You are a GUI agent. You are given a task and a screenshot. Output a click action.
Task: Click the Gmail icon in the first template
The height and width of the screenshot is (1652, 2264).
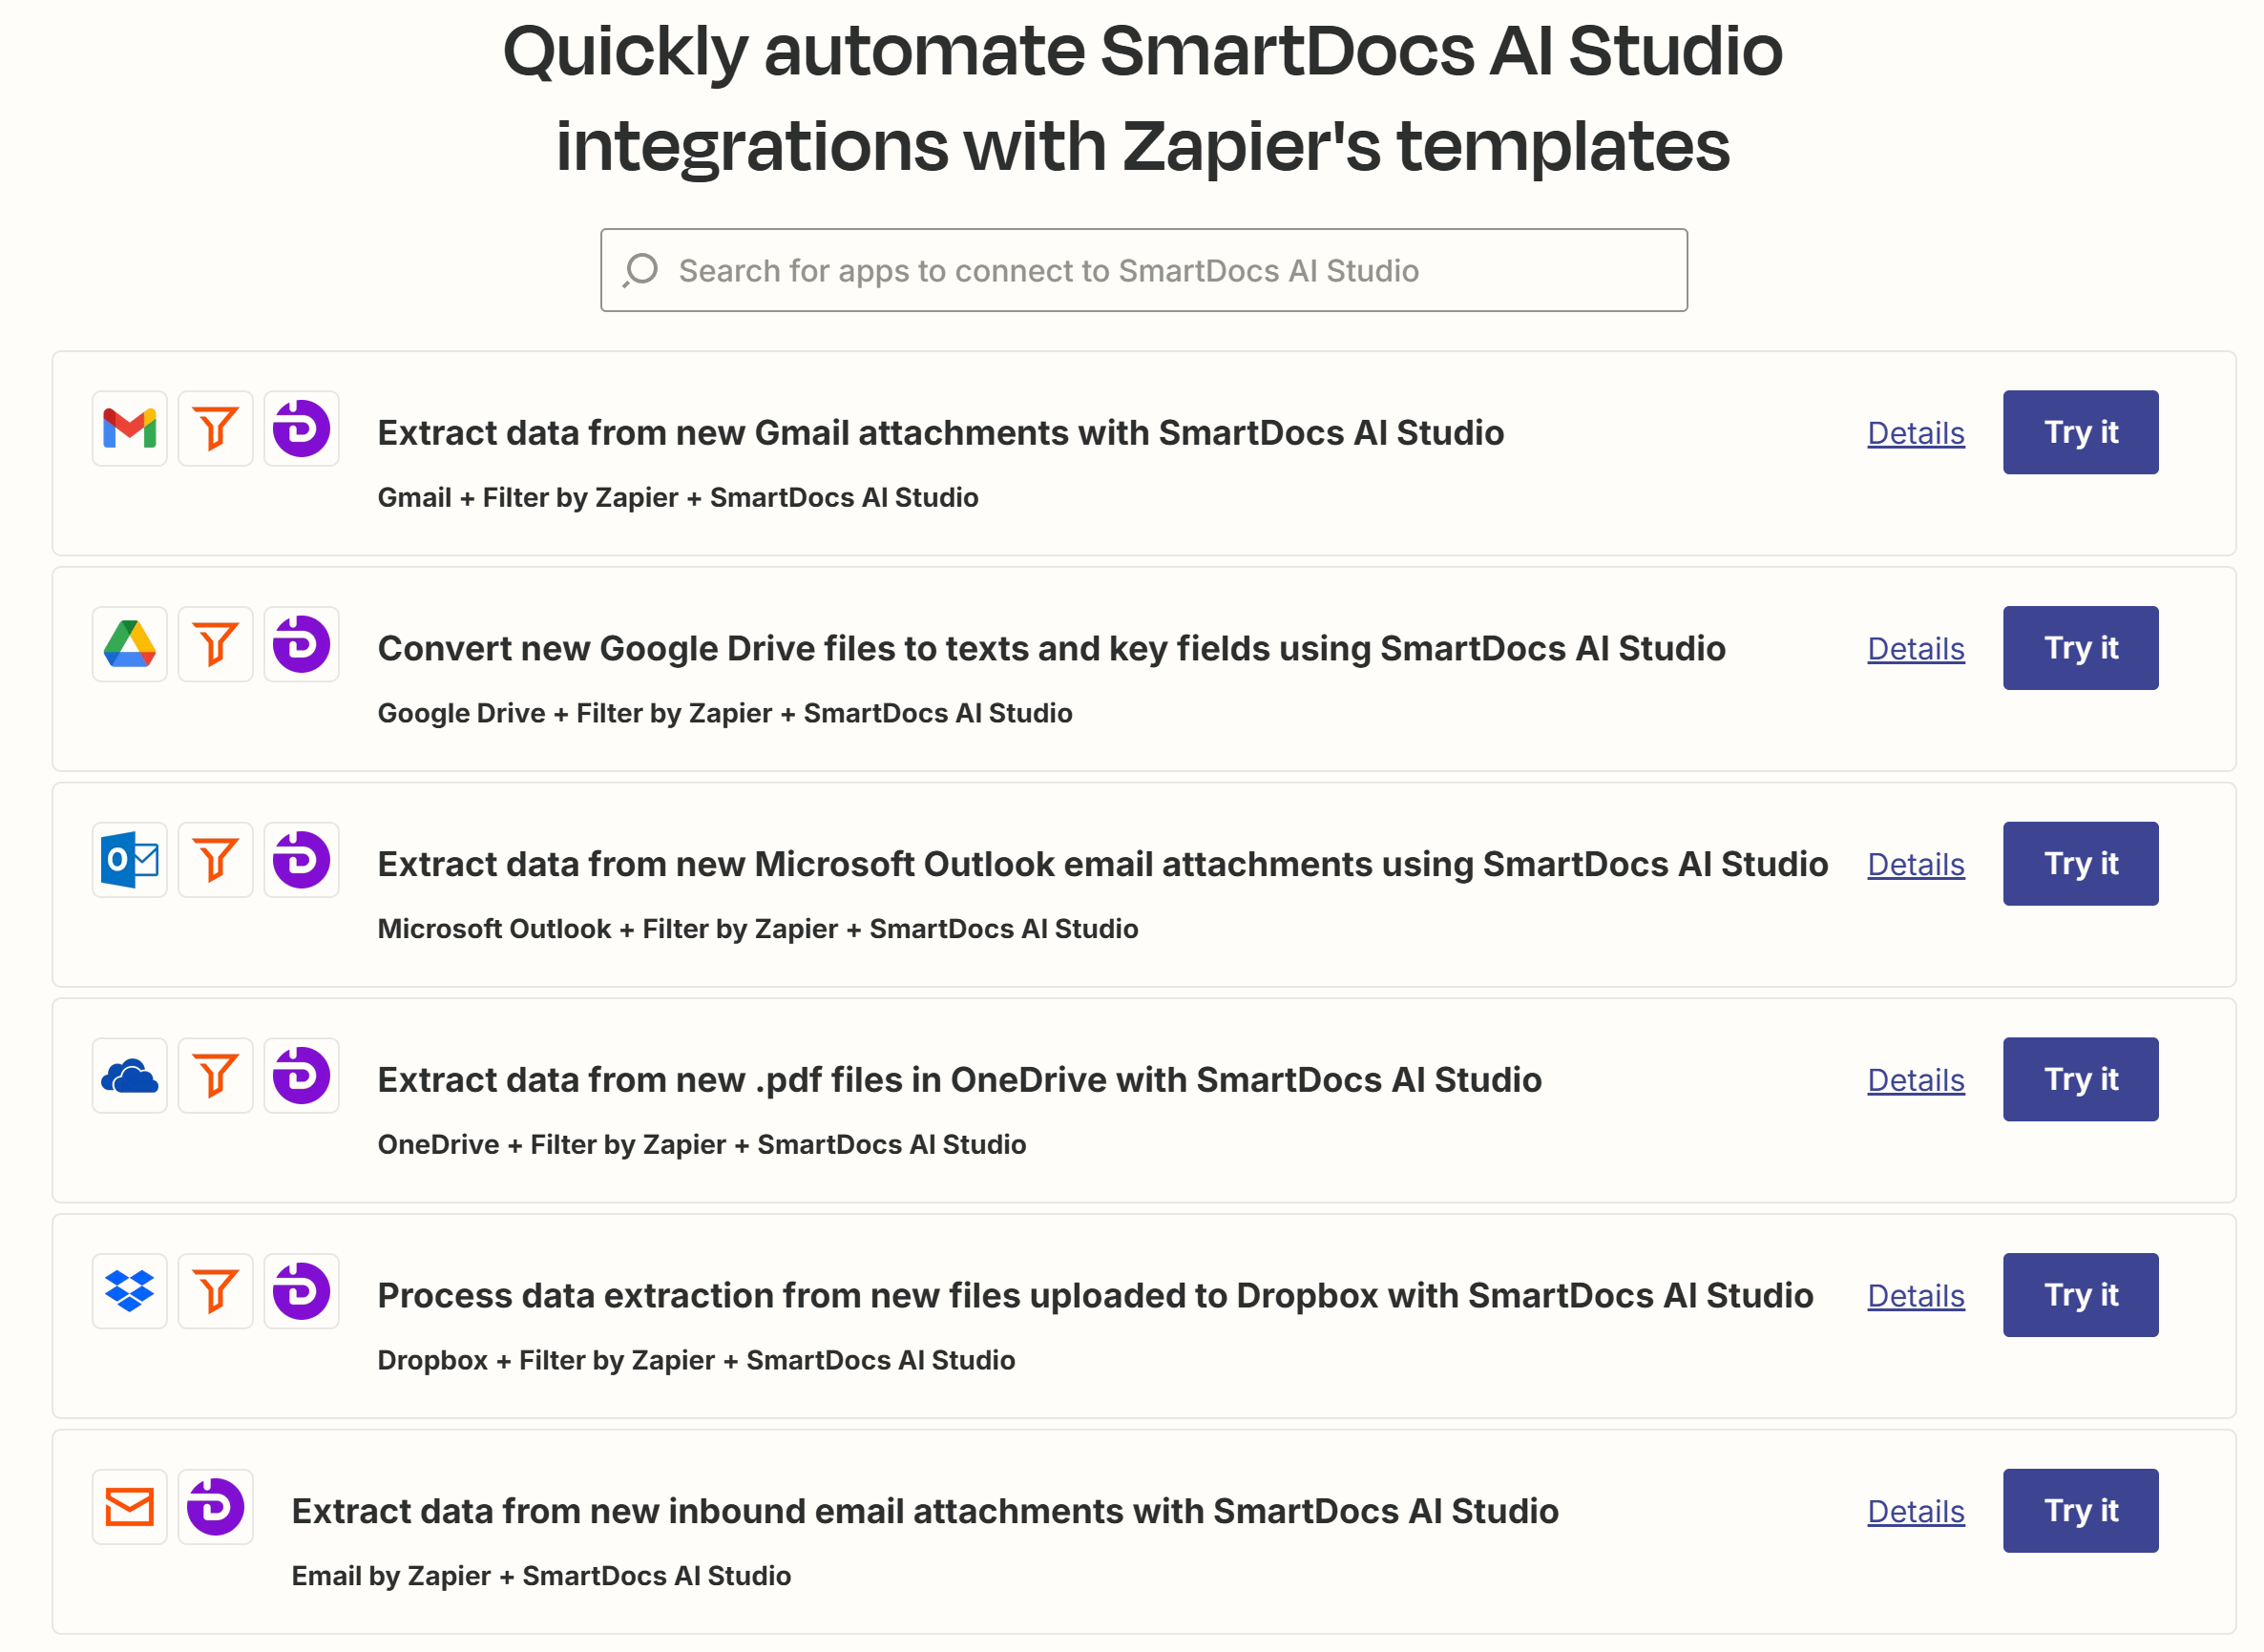coord(130,429)
